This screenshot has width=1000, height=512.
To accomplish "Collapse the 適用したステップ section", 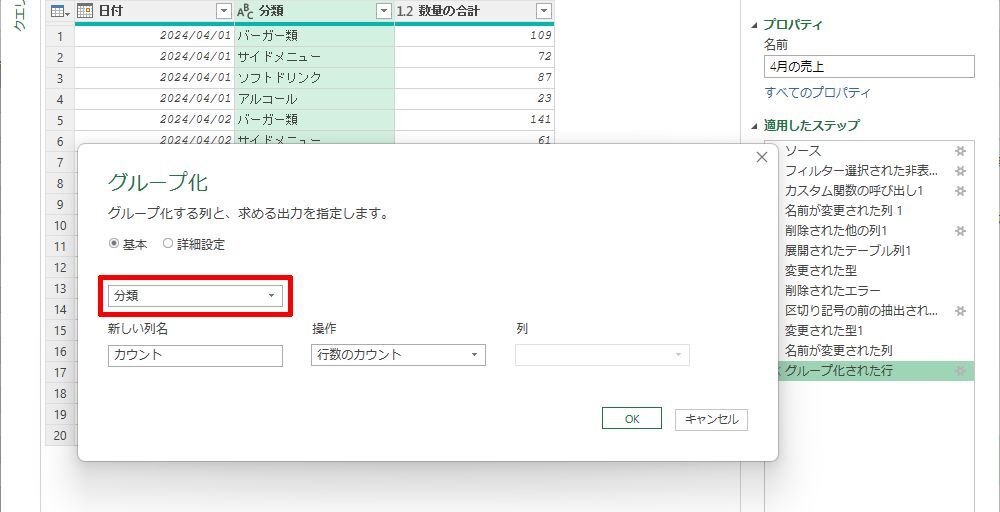I will point(754,126).
